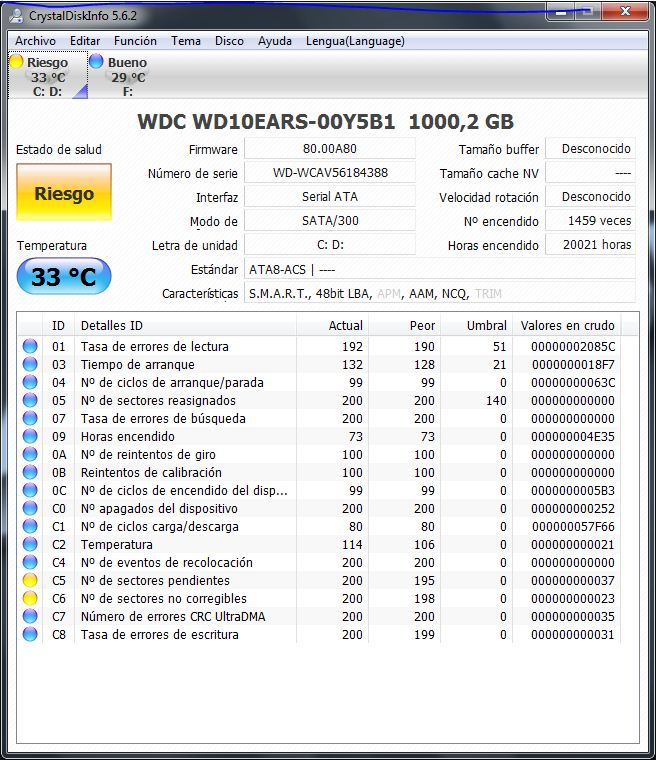Click the 33 °C temperature indicator button

(x=64, y=276)
